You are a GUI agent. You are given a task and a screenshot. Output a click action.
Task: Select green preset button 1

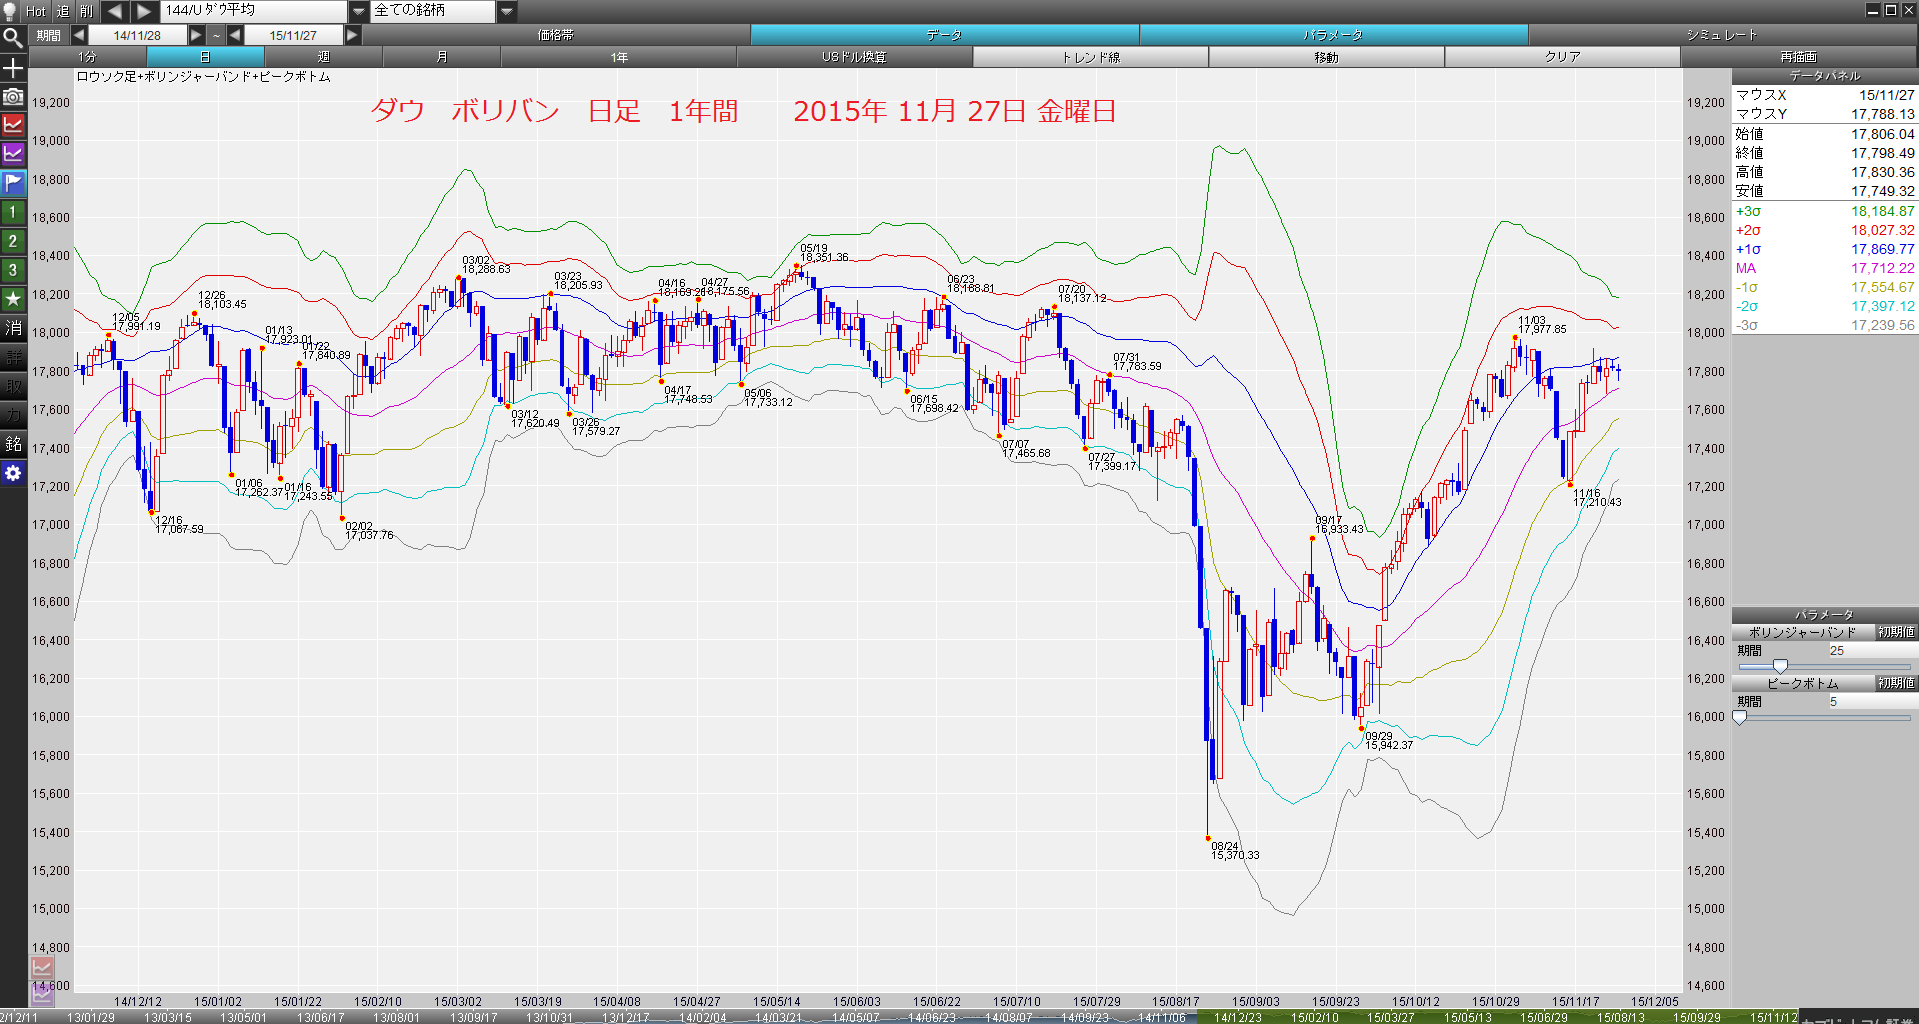[x=13, y=212]
